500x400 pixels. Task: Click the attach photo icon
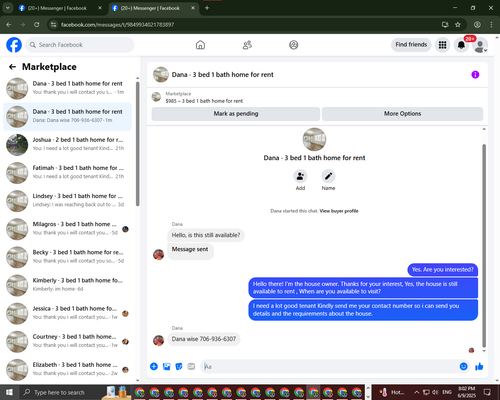pyautogui.click(x=166, y=366)
